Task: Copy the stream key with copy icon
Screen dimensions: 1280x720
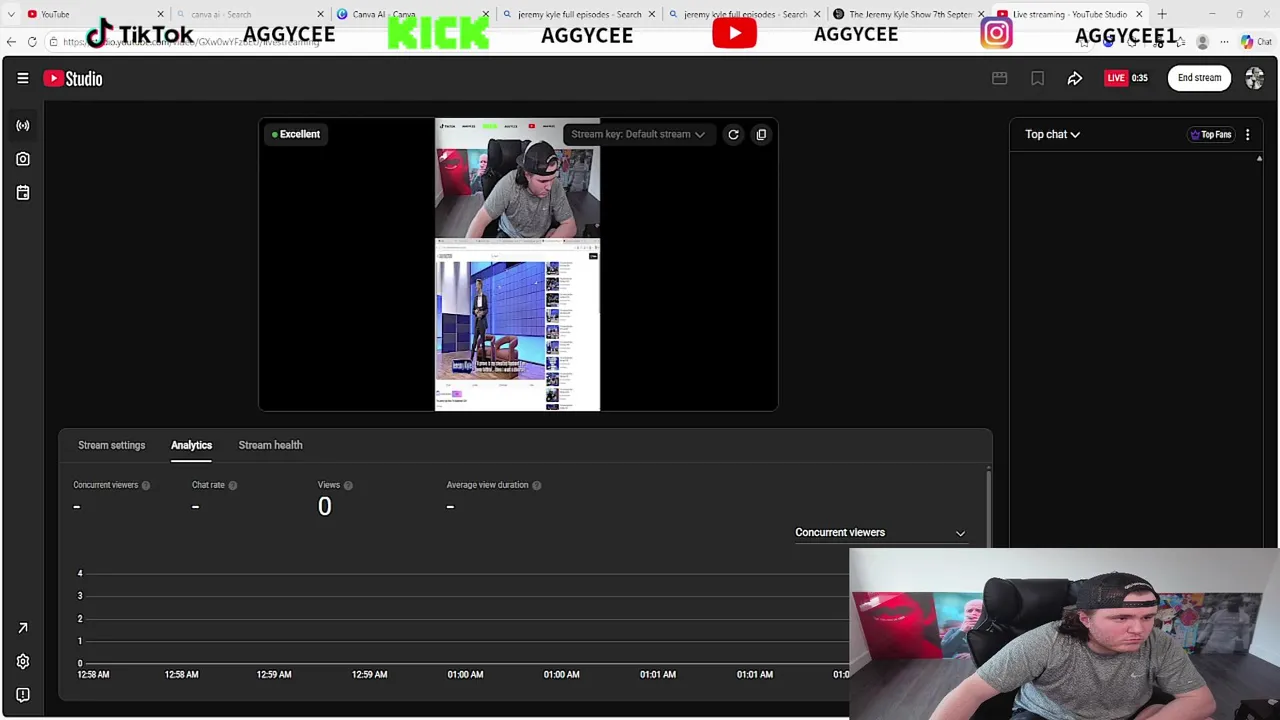Action: pos(761,134)
